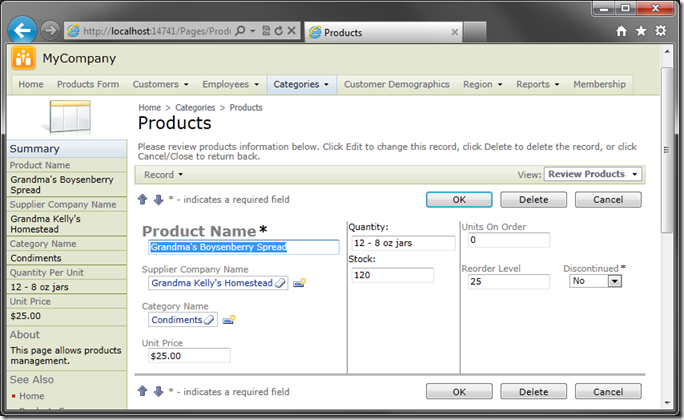Create new category with icon beside Condiments

[x=229, y=320]
